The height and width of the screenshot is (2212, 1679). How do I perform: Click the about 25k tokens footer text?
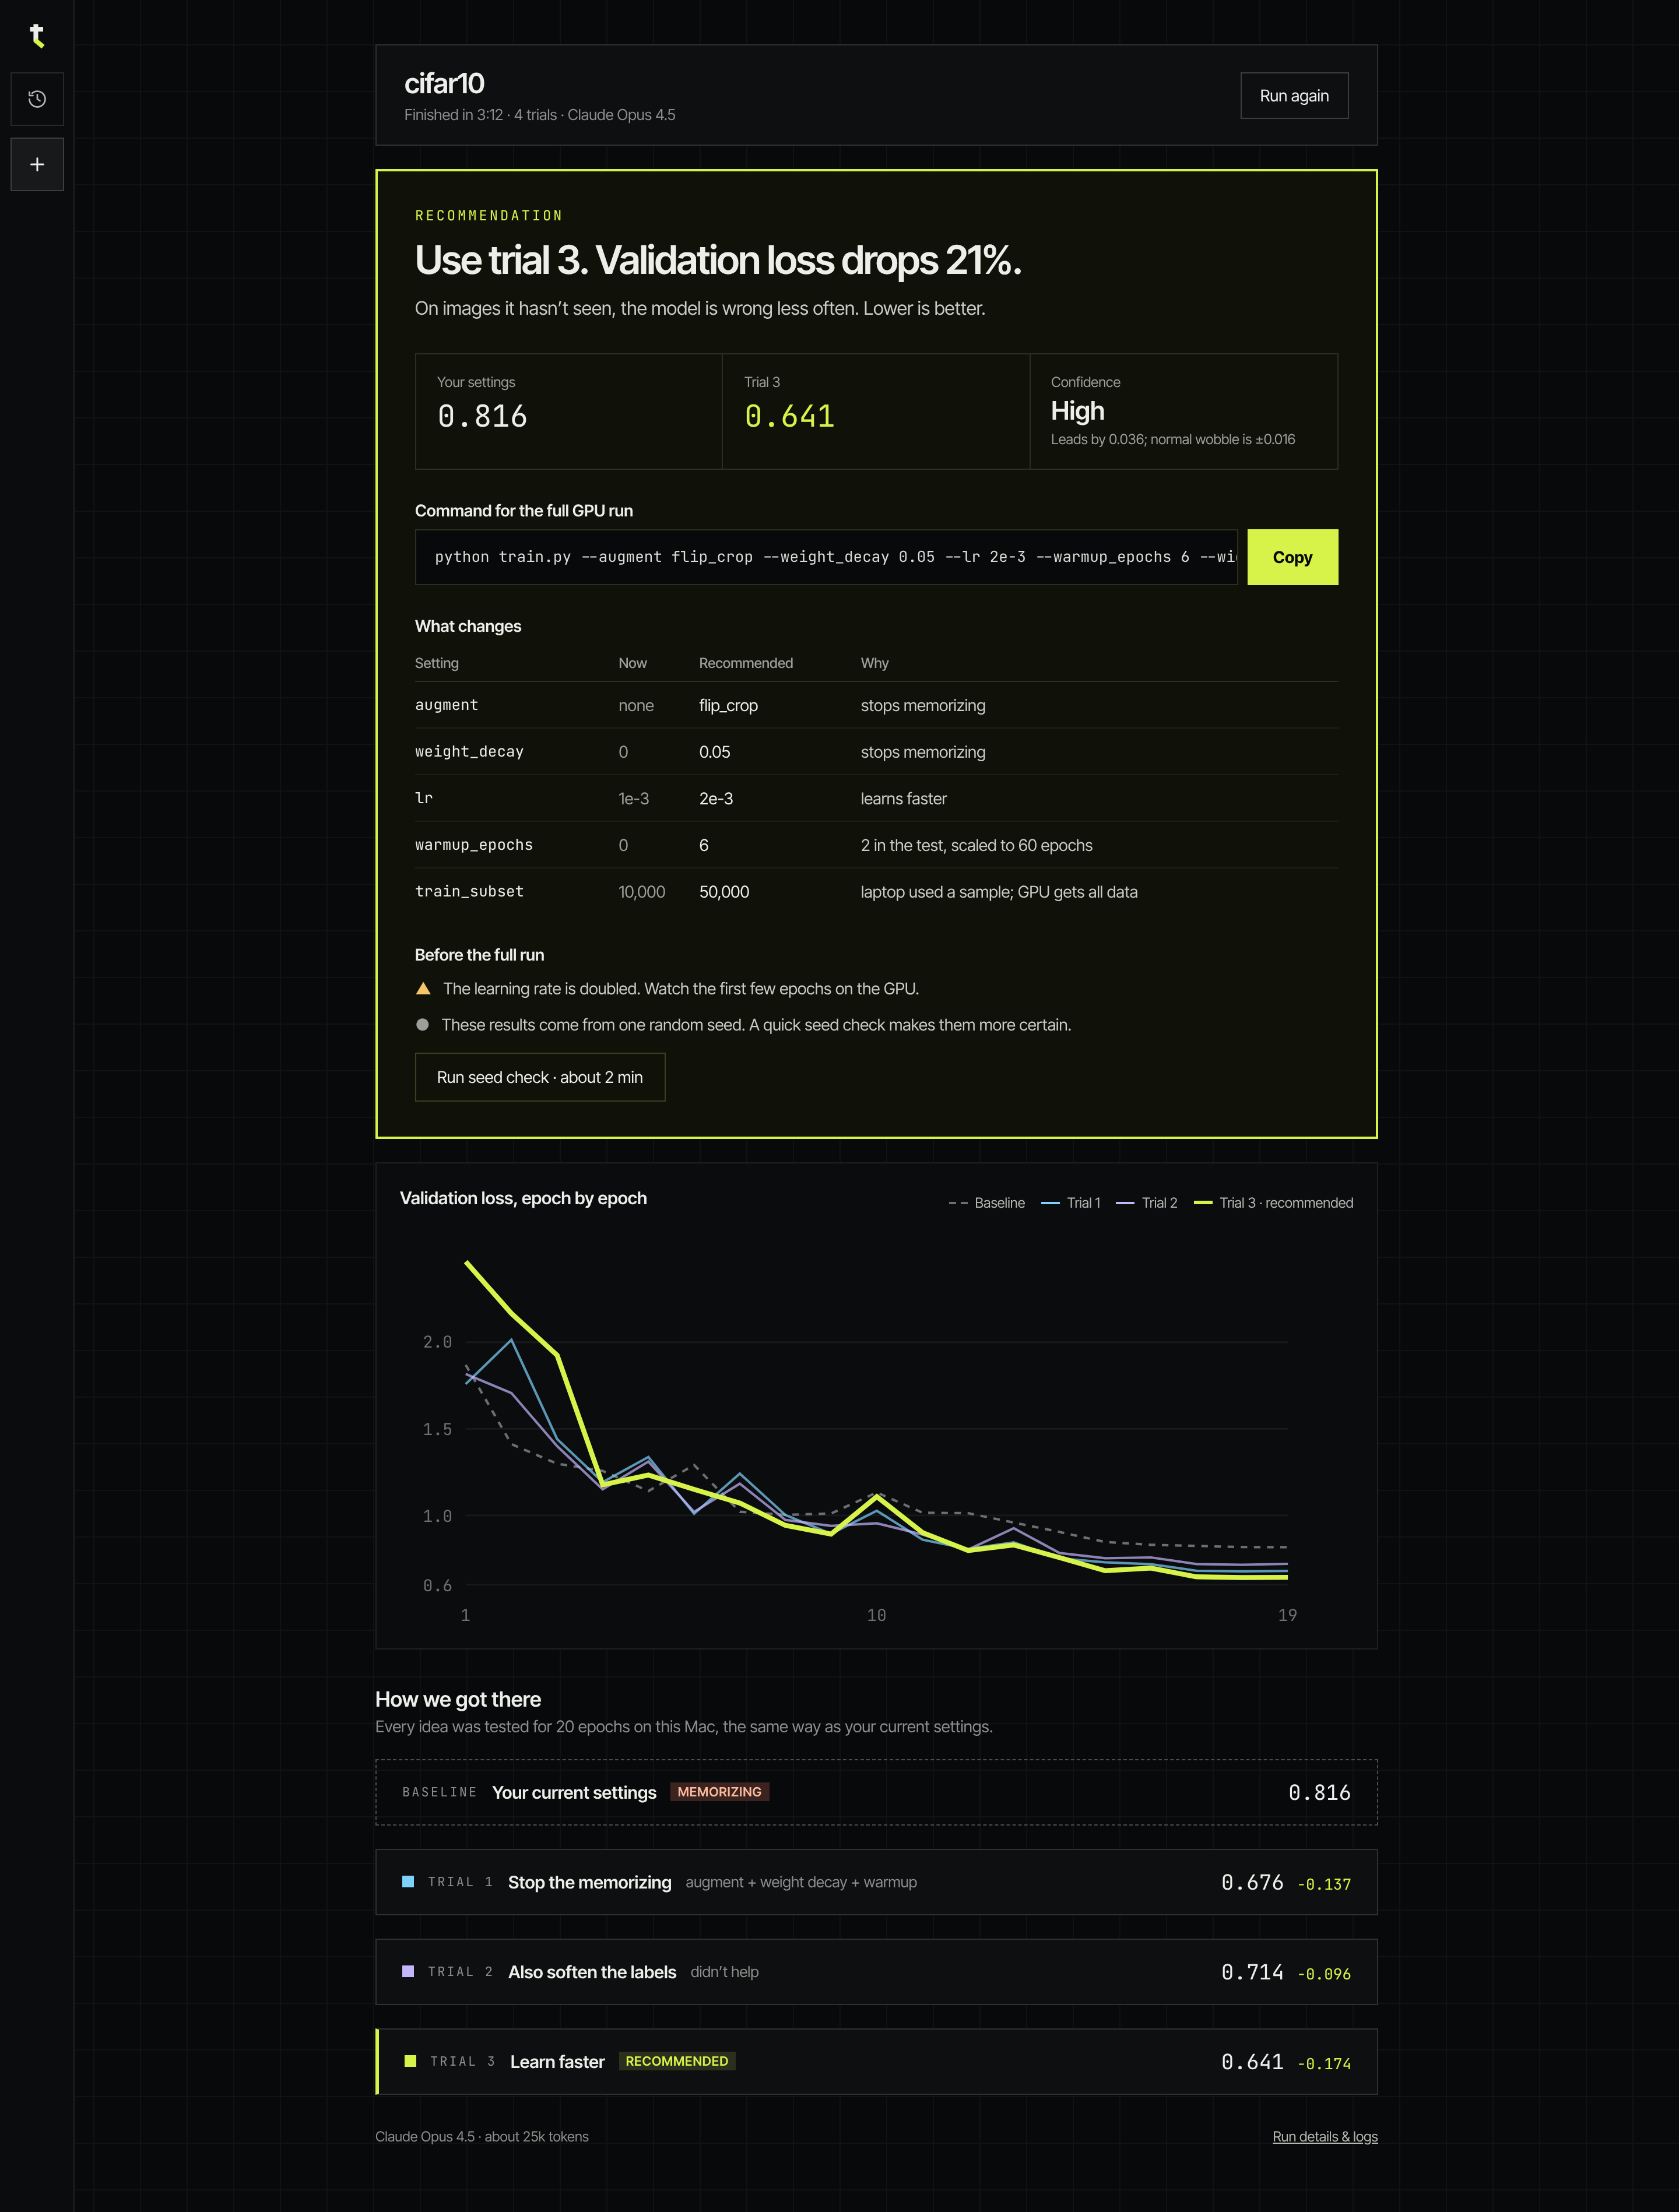pos(537,2136)
